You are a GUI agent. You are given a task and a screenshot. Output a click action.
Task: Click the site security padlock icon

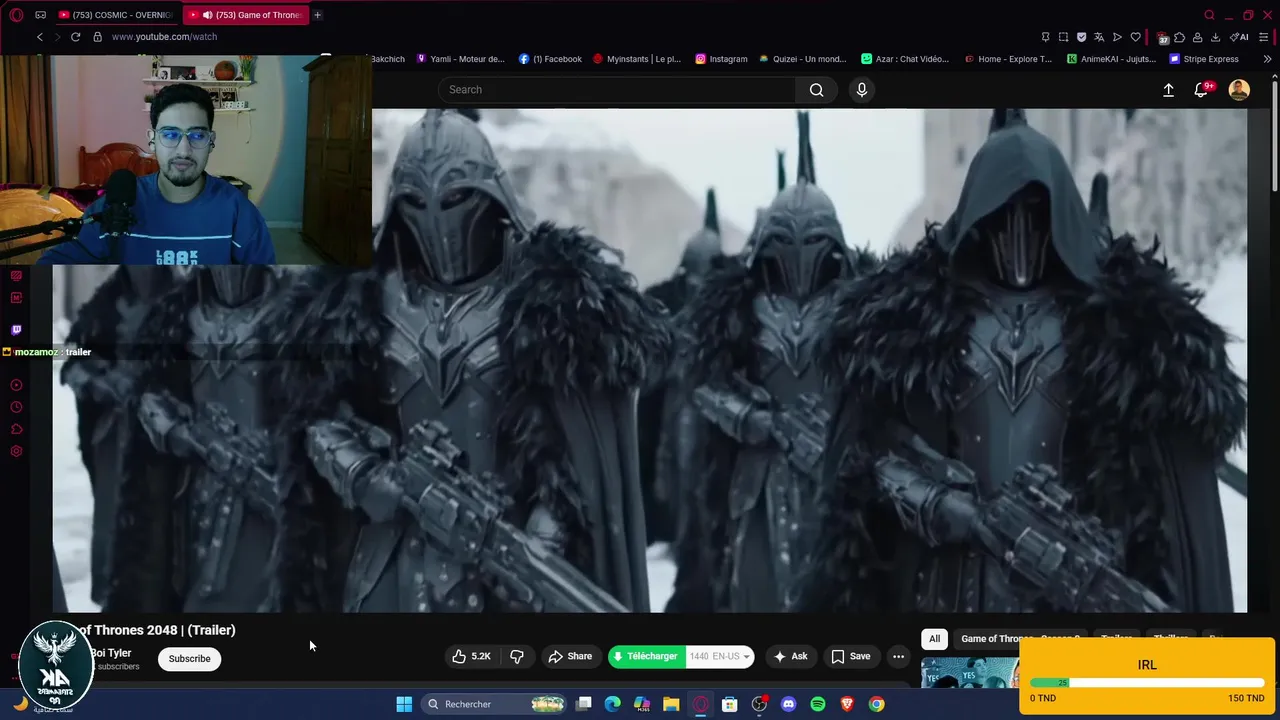click(98, 37)
